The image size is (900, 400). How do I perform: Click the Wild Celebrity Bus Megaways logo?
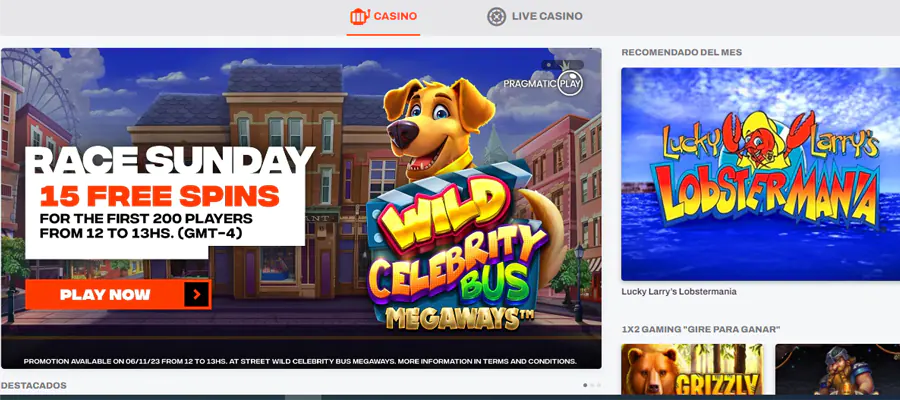(x=456, y=254)
